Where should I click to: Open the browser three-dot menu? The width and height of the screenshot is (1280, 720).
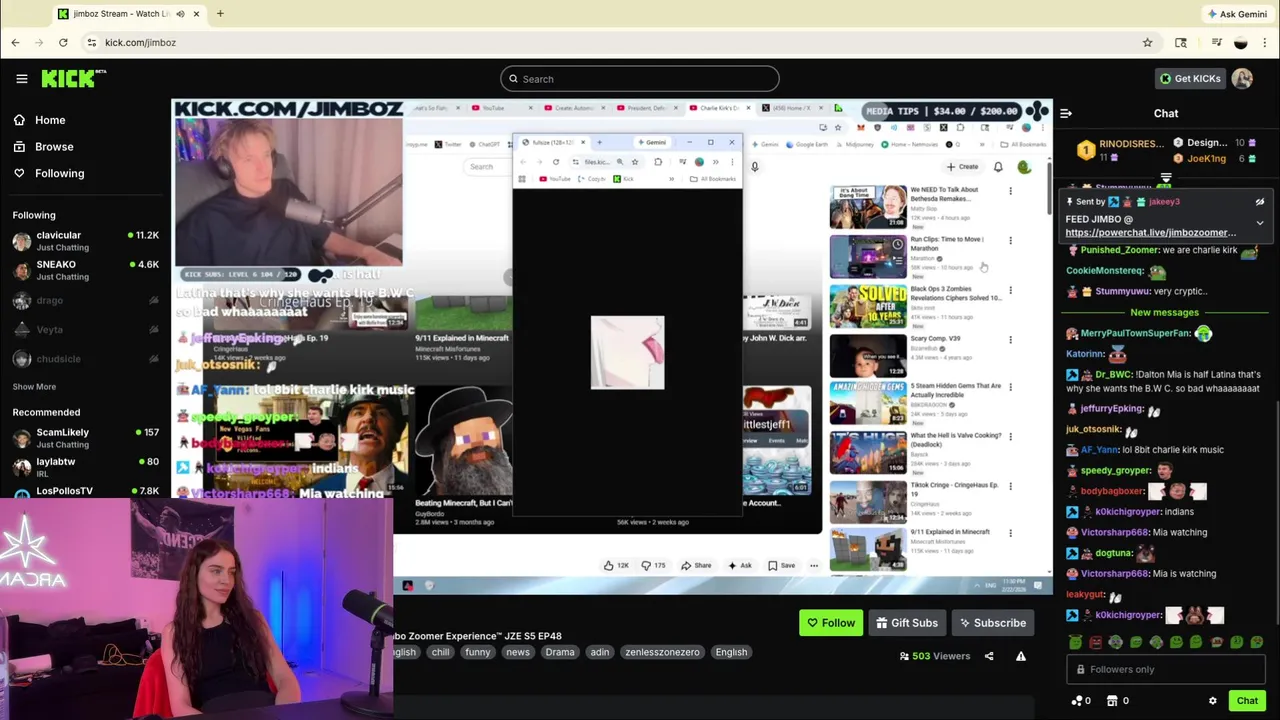(x=1265, y=42)
